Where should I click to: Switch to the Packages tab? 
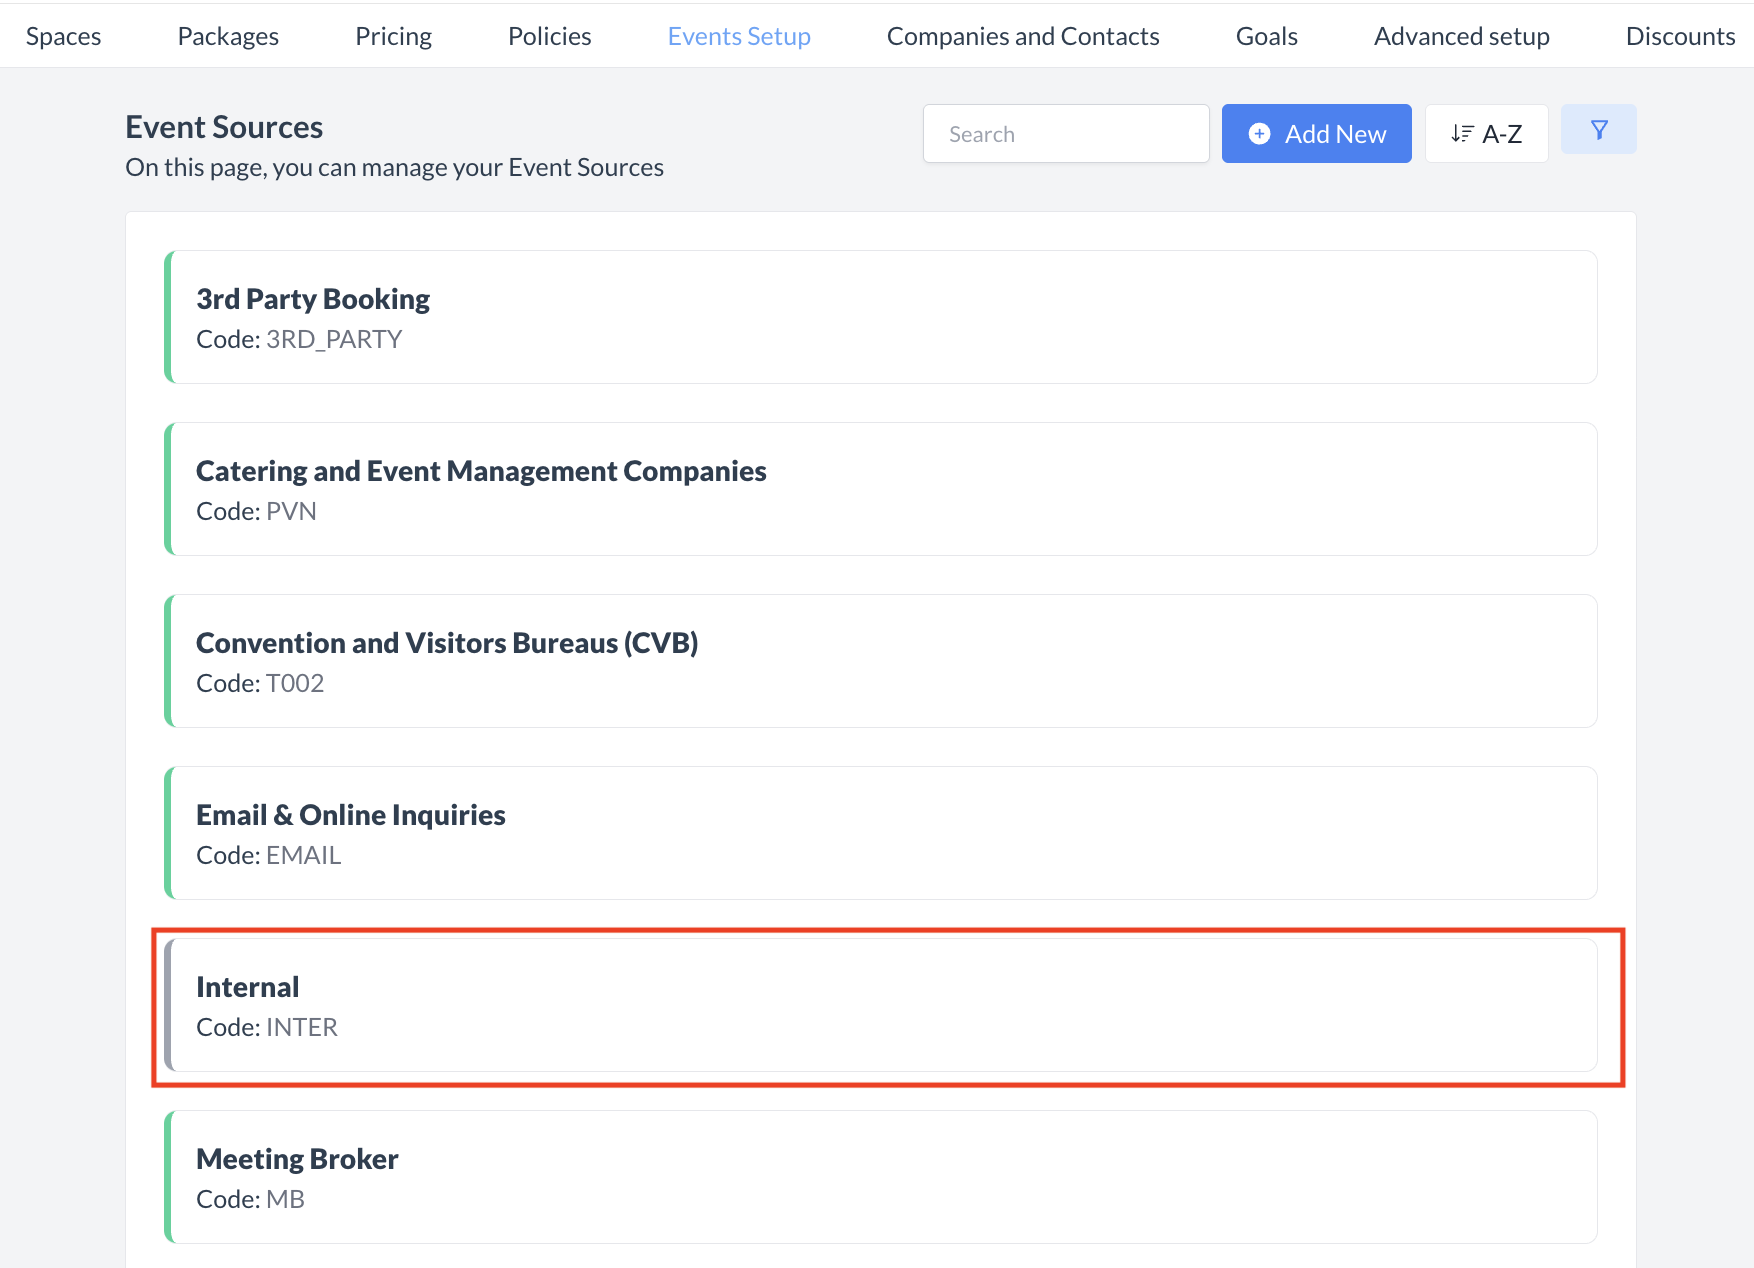228,36
